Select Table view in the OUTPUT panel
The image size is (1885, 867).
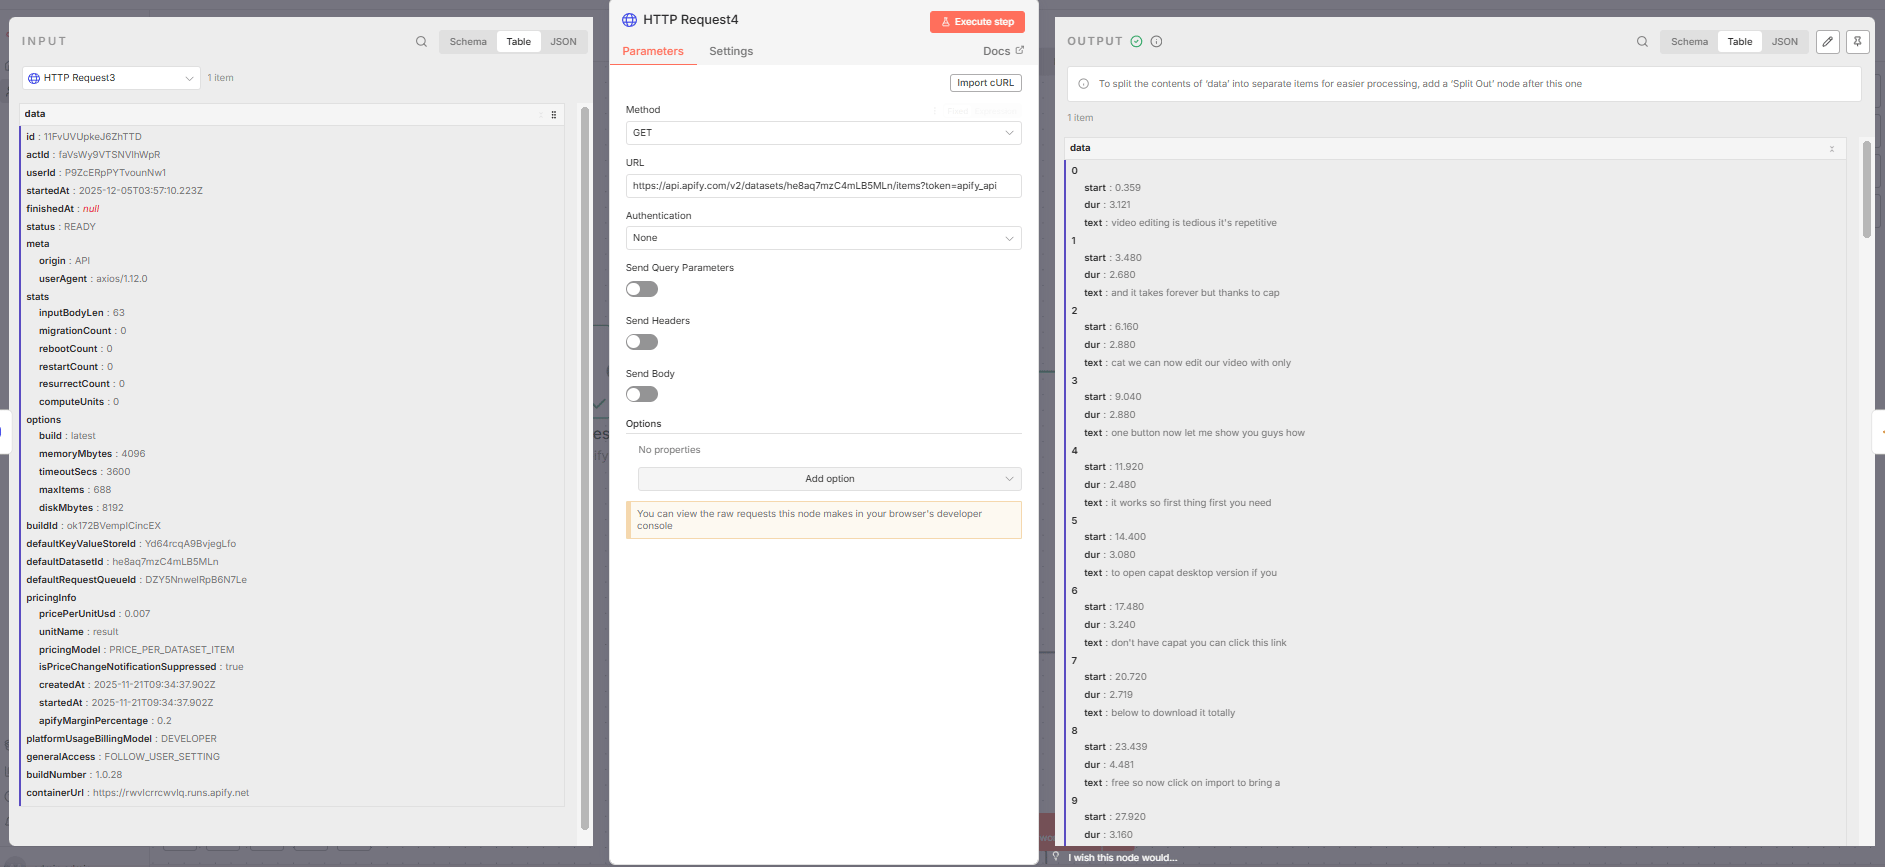click(1740, 42)
